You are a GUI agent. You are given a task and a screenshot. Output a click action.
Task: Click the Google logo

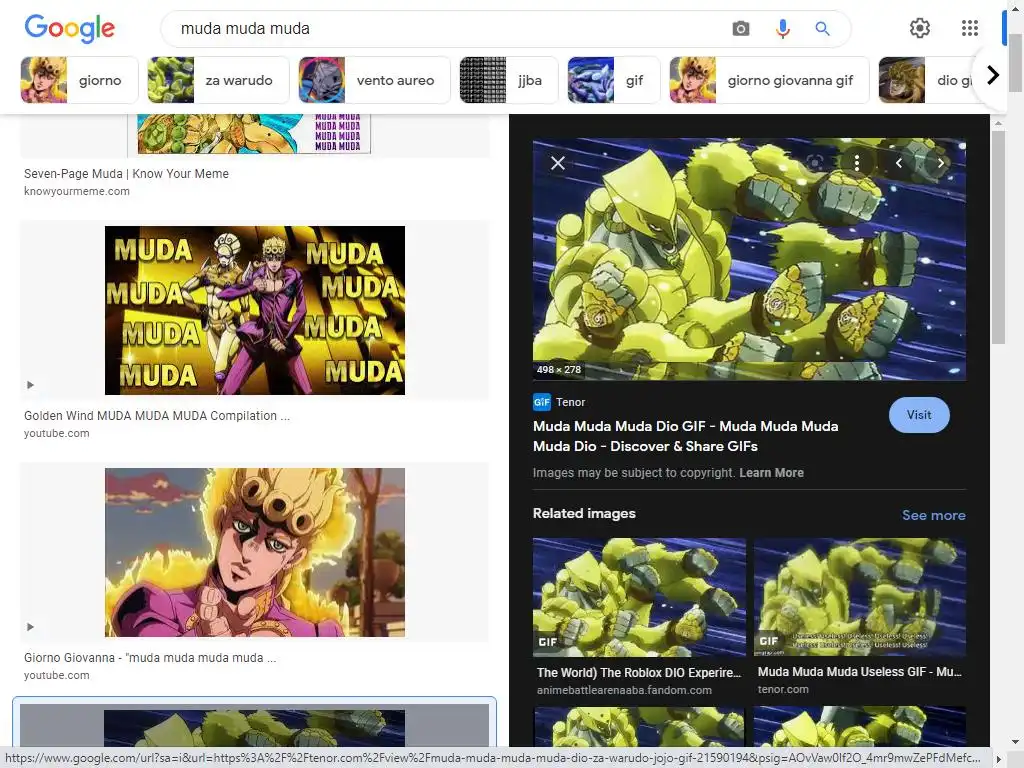tap(69, 28)
